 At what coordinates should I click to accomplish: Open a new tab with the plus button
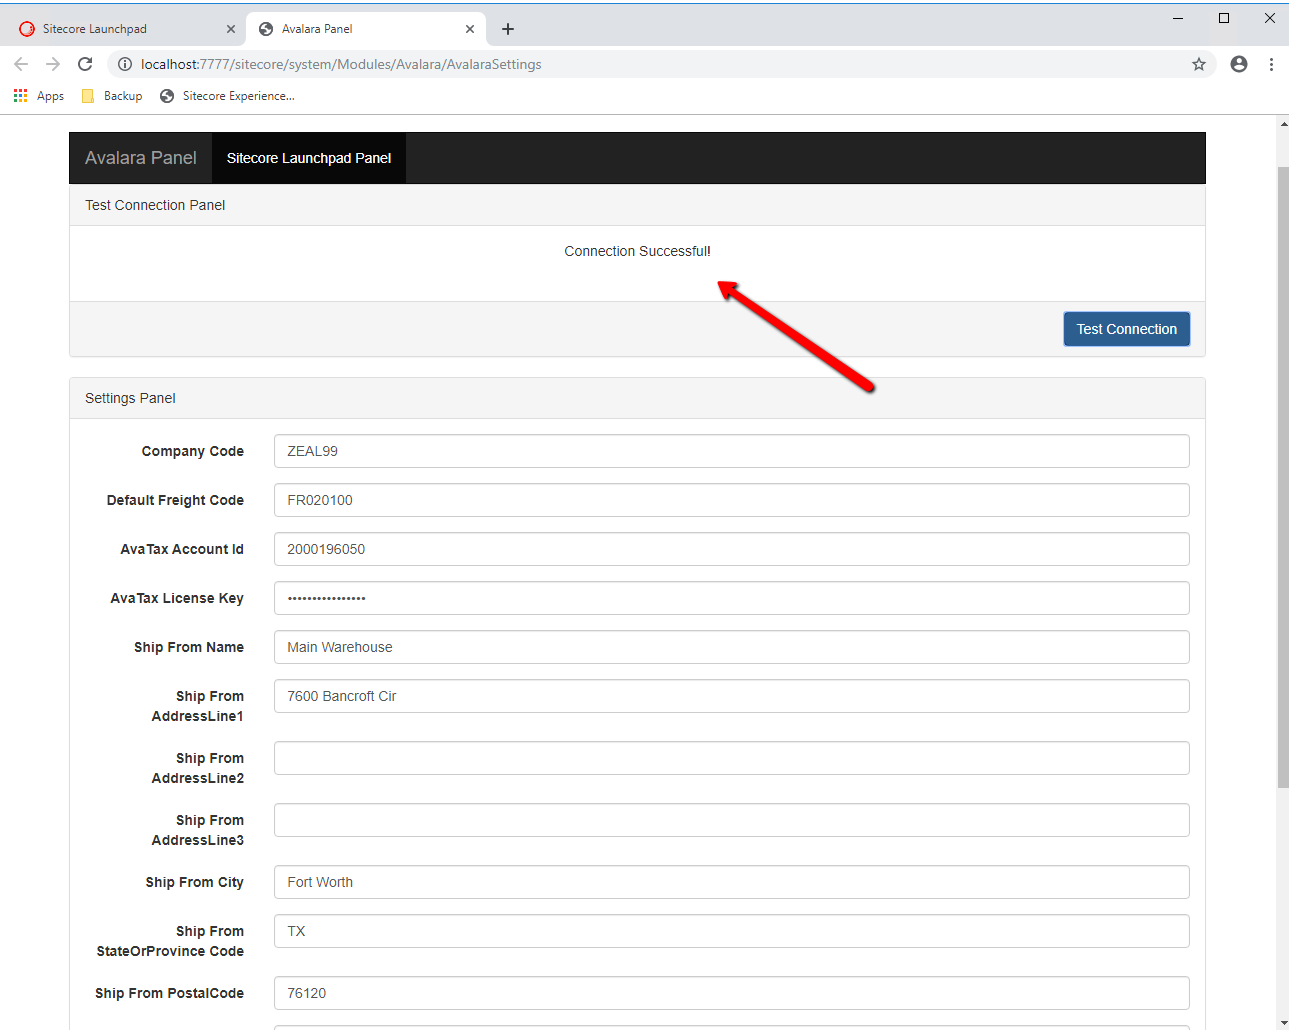[x=508, y=29]
